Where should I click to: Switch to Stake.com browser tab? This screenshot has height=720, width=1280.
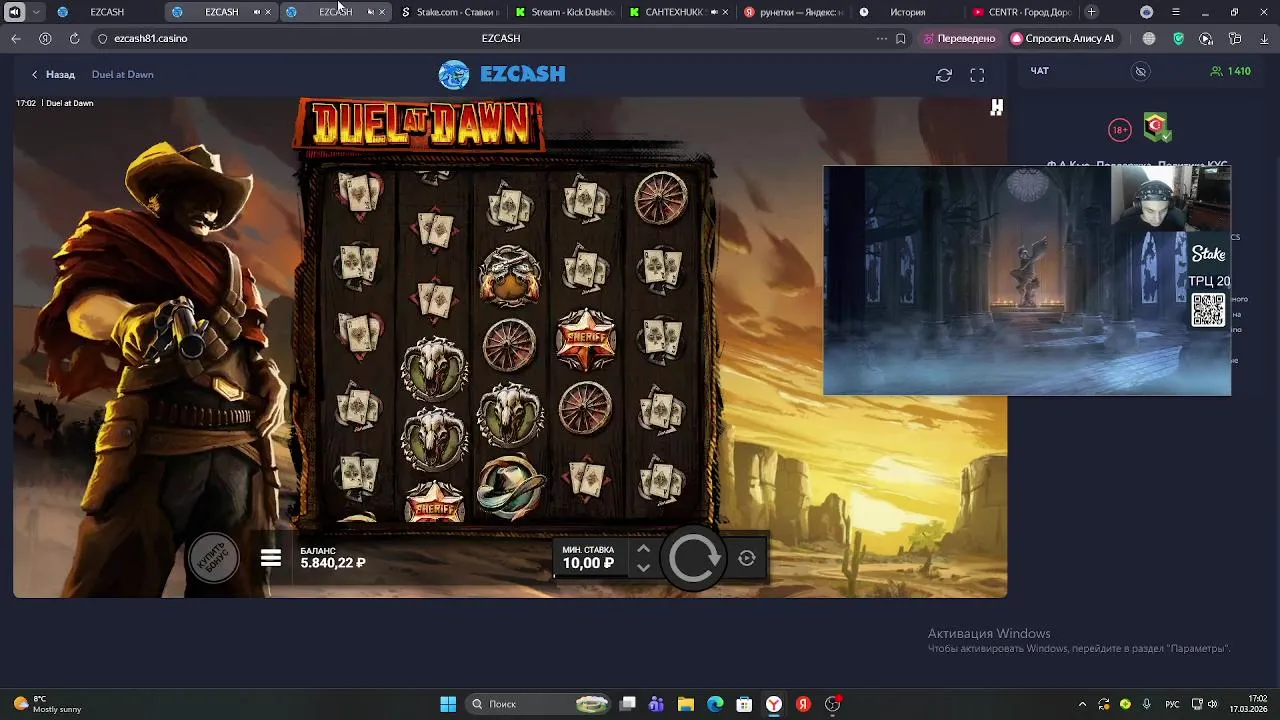[x=449, y=12]
